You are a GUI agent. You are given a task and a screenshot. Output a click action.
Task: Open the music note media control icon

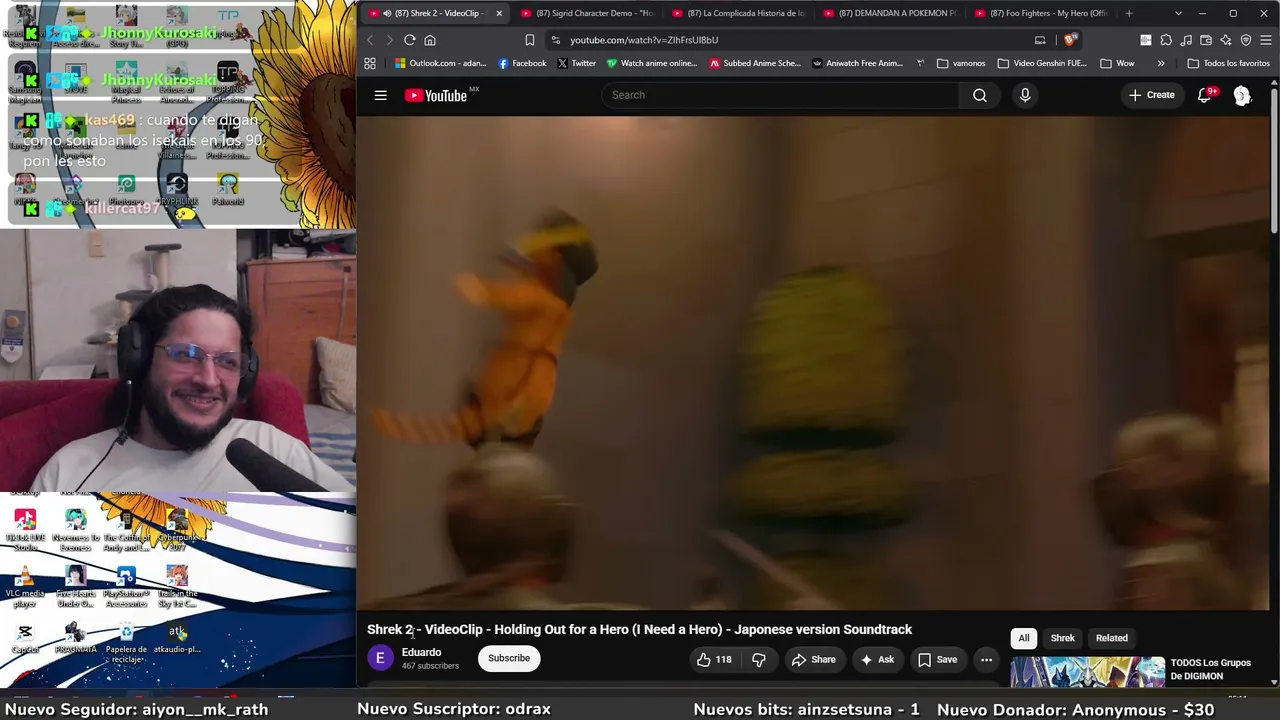tap(1186, 40)
